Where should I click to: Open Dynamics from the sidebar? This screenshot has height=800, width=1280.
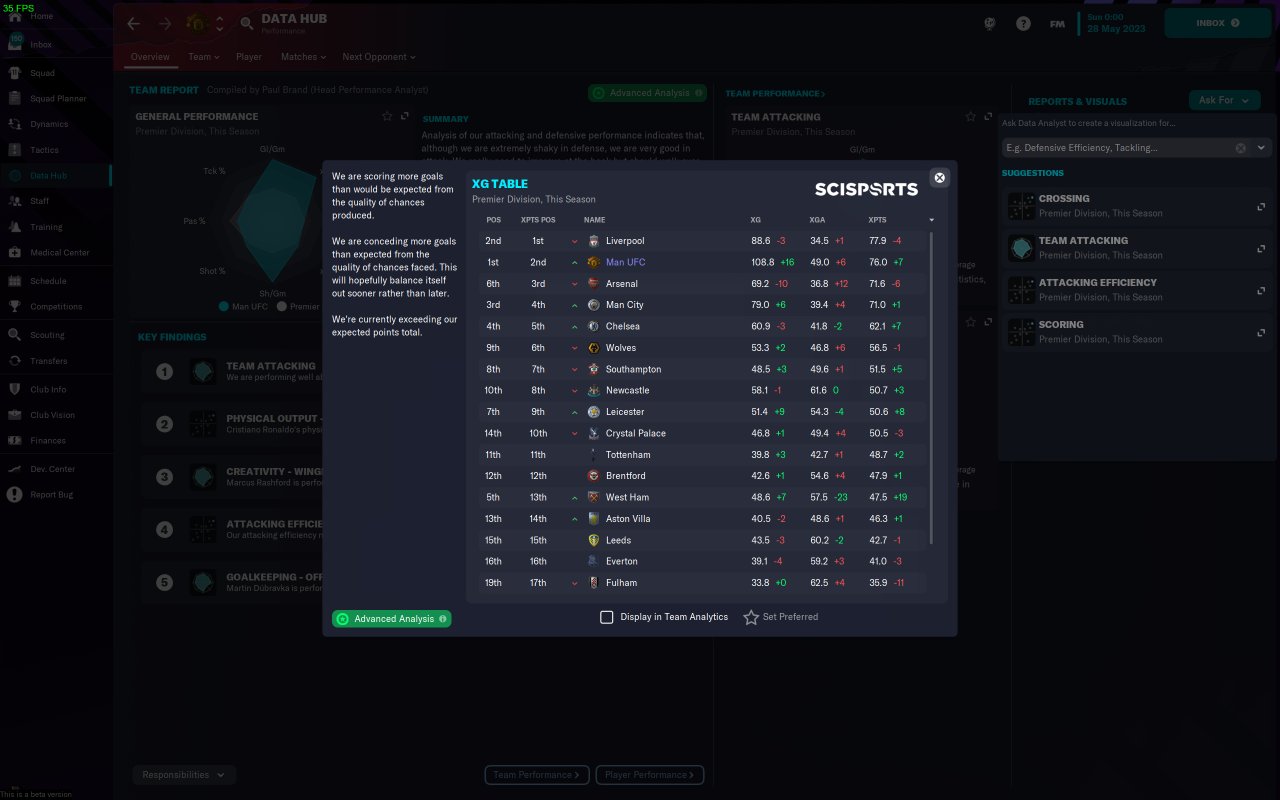pos(49,124)
